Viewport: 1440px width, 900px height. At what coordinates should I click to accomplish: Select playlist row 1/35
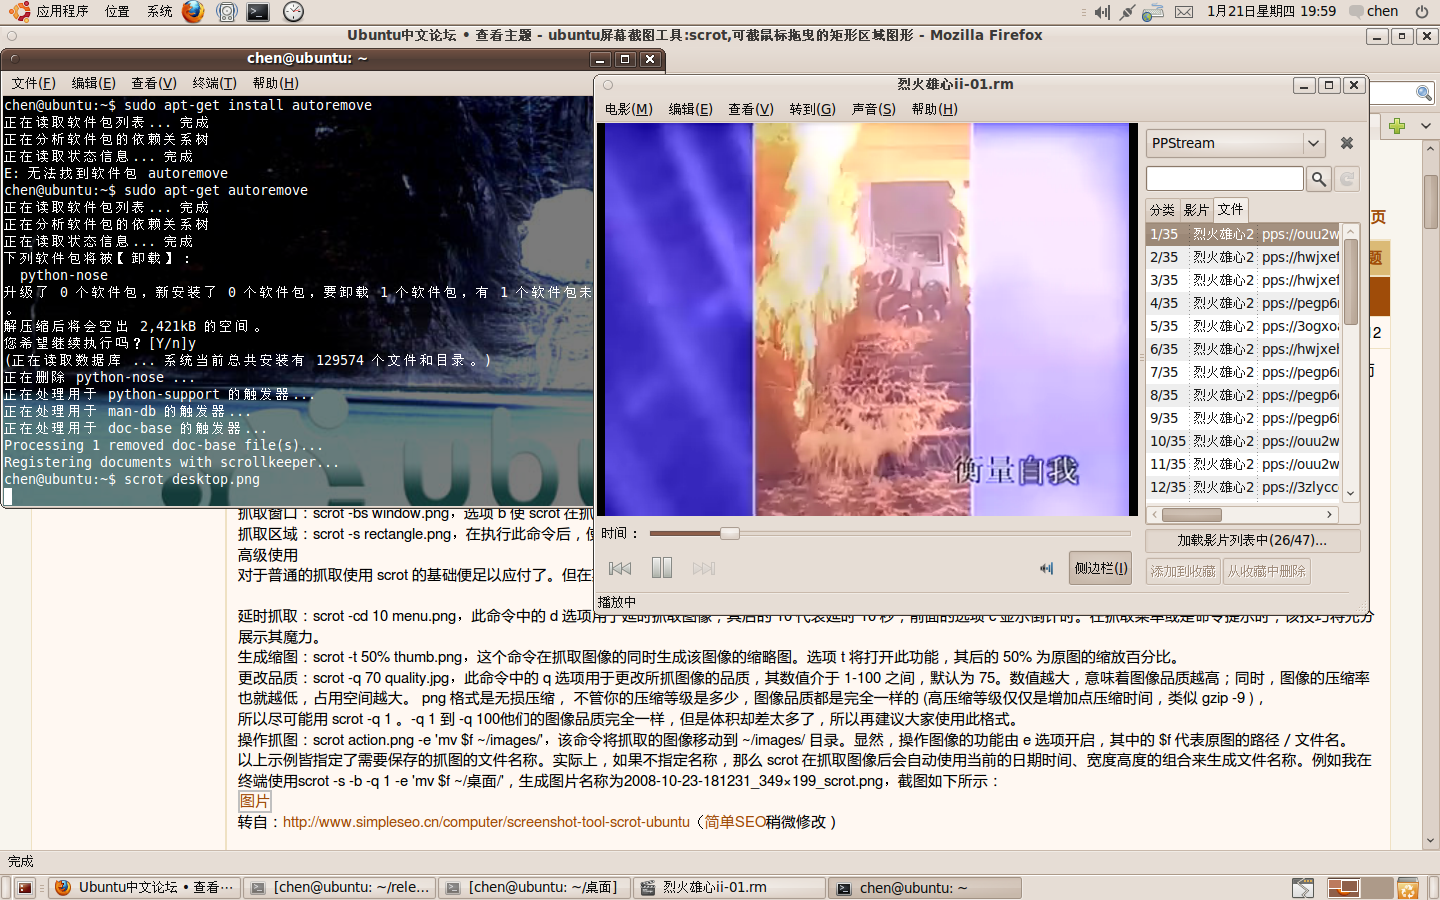click(1243, 234)
